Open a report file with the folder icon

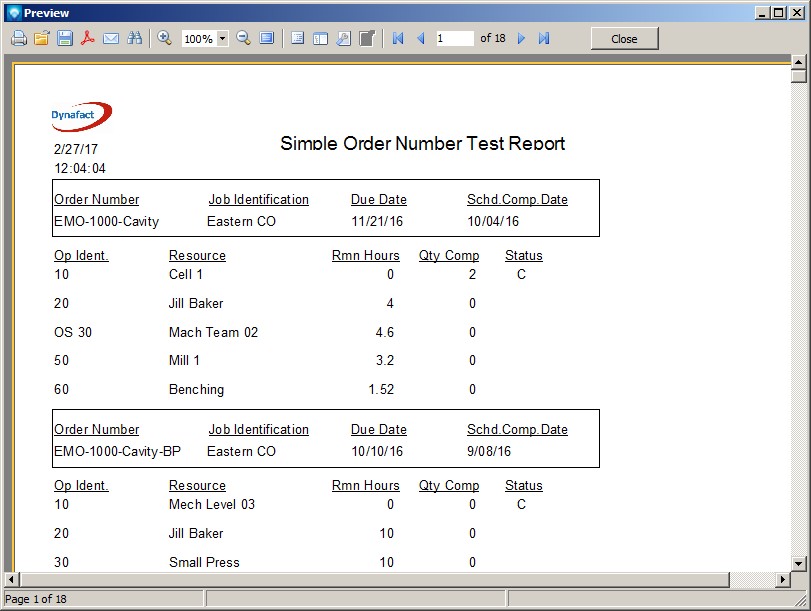point(41,38)
